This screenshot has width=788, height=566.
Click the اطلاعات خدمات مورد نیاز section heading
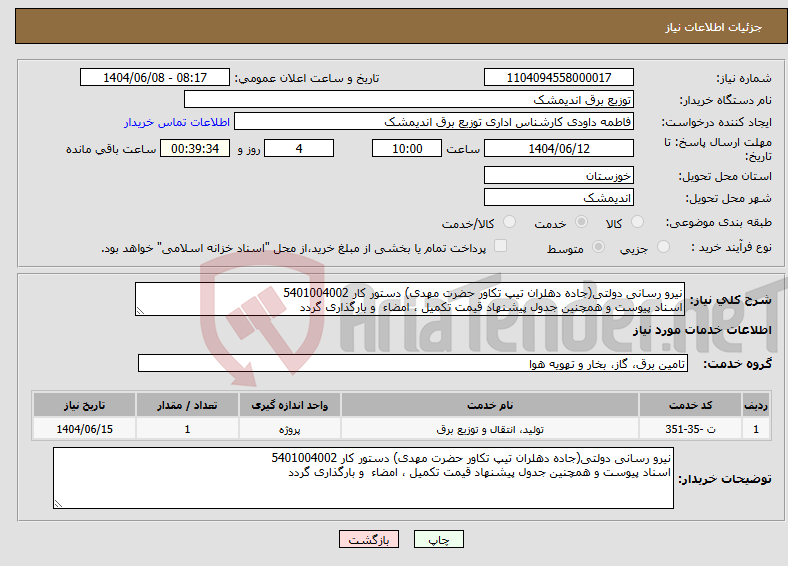click(702, 330)
